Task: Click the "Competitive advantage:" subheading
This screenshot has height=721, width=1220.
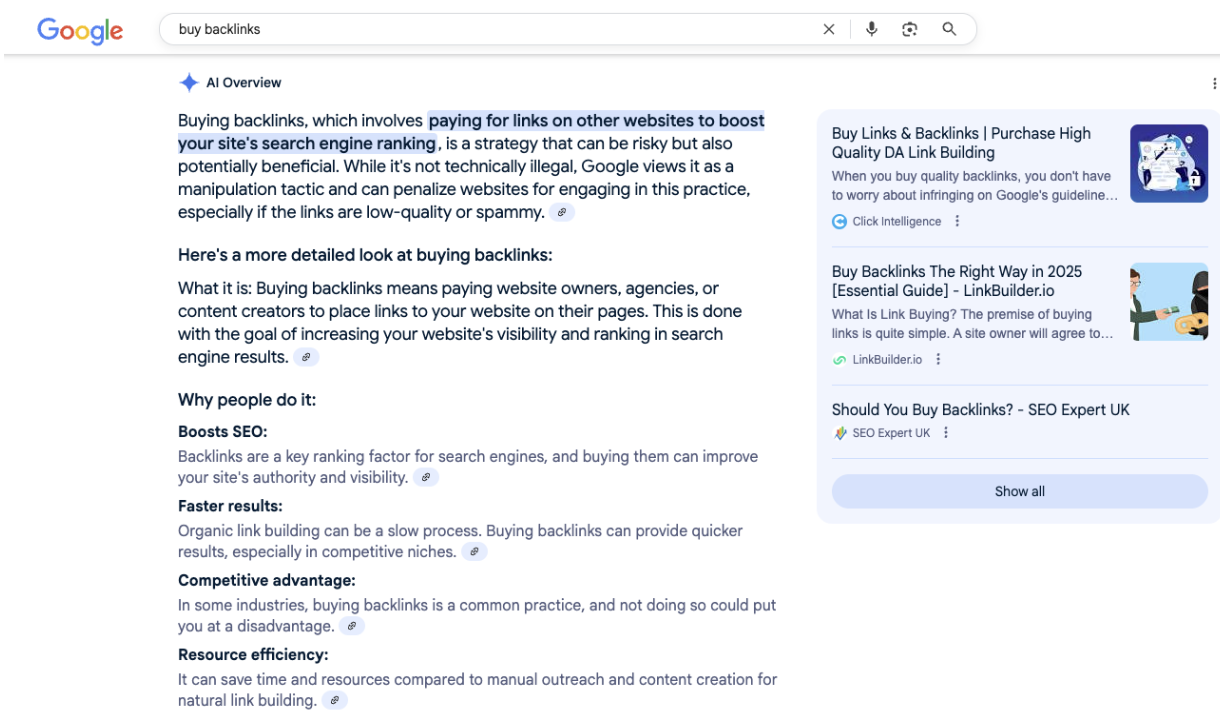Action: click(x=267, y=580)
